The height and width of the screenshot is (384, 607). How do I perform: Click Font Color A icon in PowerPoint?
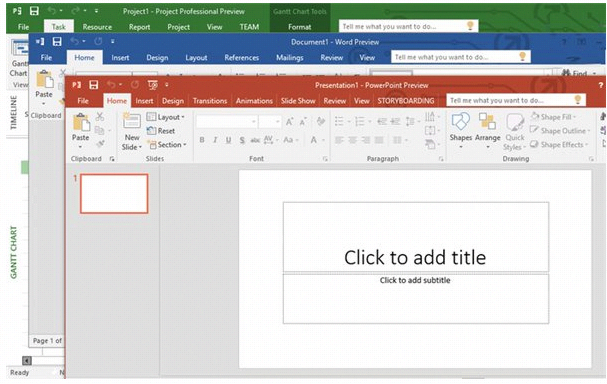[314, 140]
